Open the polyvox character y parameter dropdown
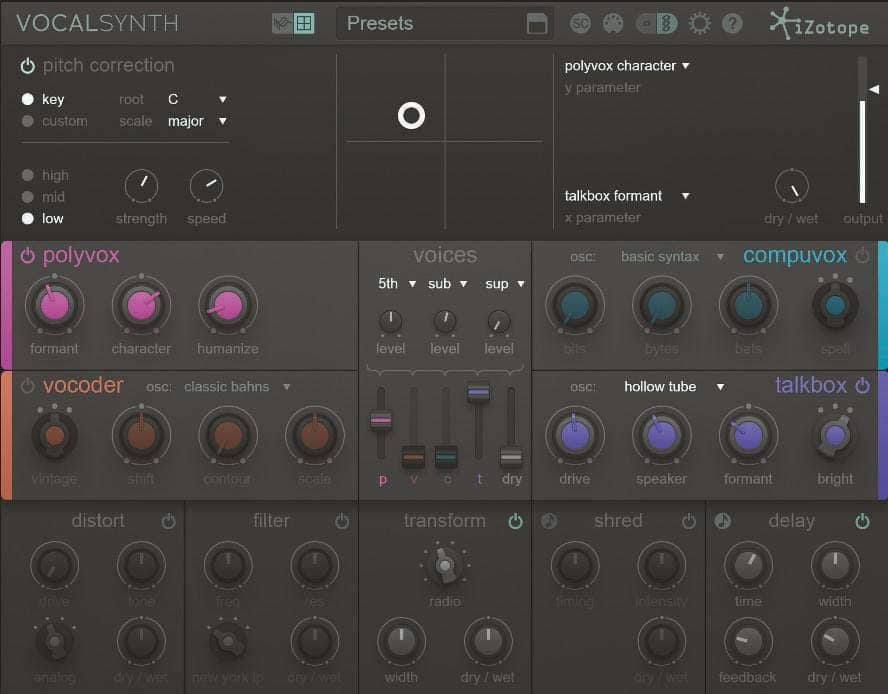The width and height of the screenshot is (888, 694). (627, 66)
